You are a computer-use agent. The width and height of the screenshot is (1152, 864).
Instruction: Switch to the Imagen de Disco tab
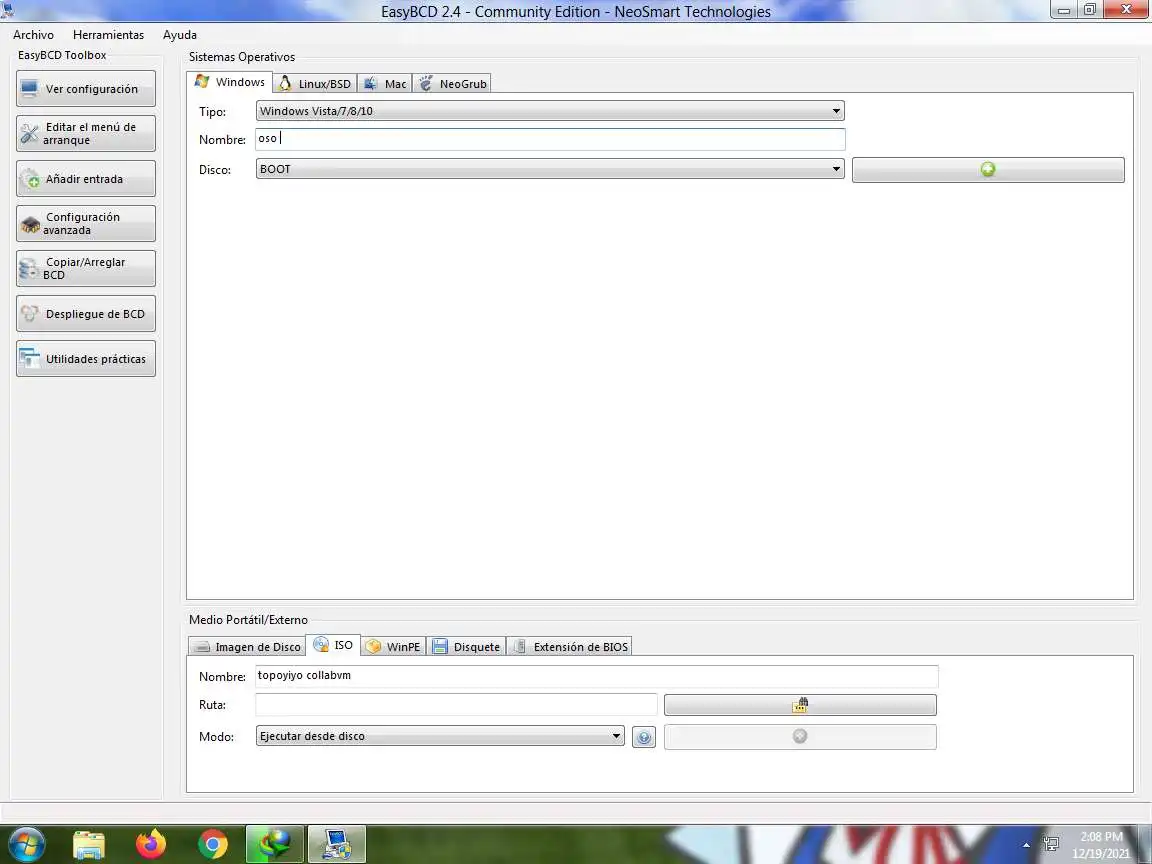tap(247, 647)
